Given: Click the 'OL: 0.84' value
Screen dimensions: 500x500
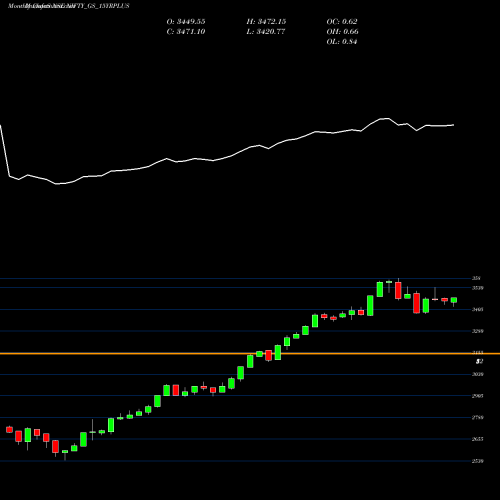Looking at the screenshot, I should point(342,42).
